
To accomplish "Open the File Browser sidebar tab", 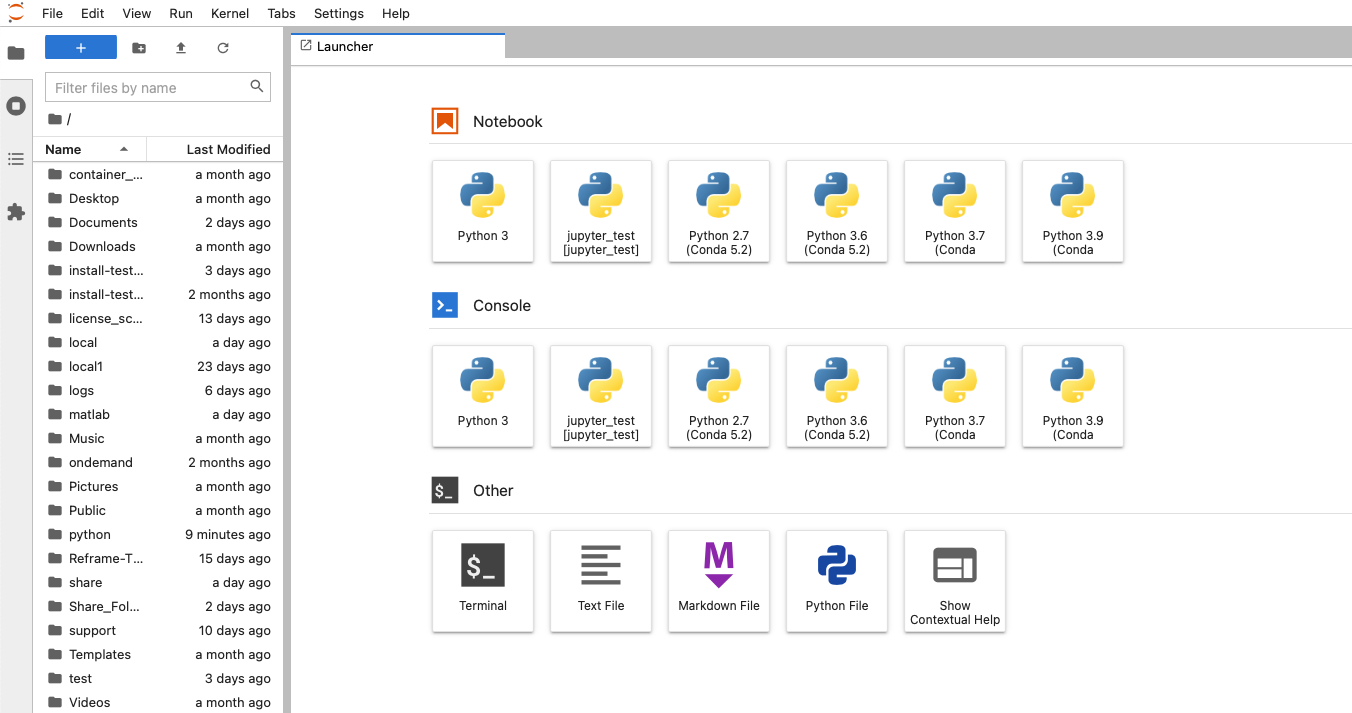I will pyautogui.click(x=16, y=53).
